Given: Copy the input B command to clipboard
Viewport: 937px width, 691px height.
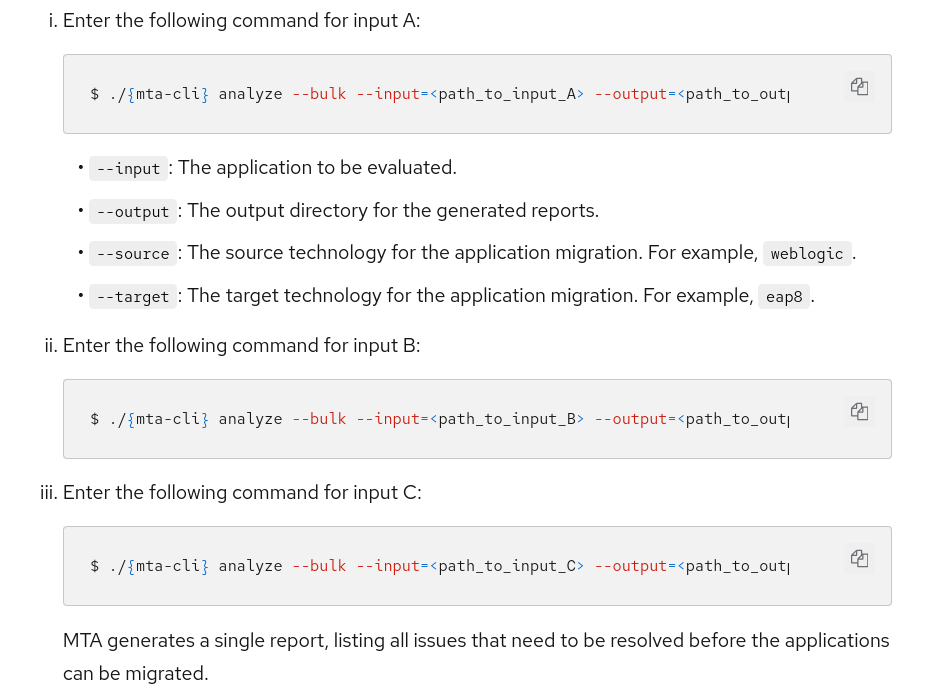Looking at the screenshot, I should coord(859,411).
